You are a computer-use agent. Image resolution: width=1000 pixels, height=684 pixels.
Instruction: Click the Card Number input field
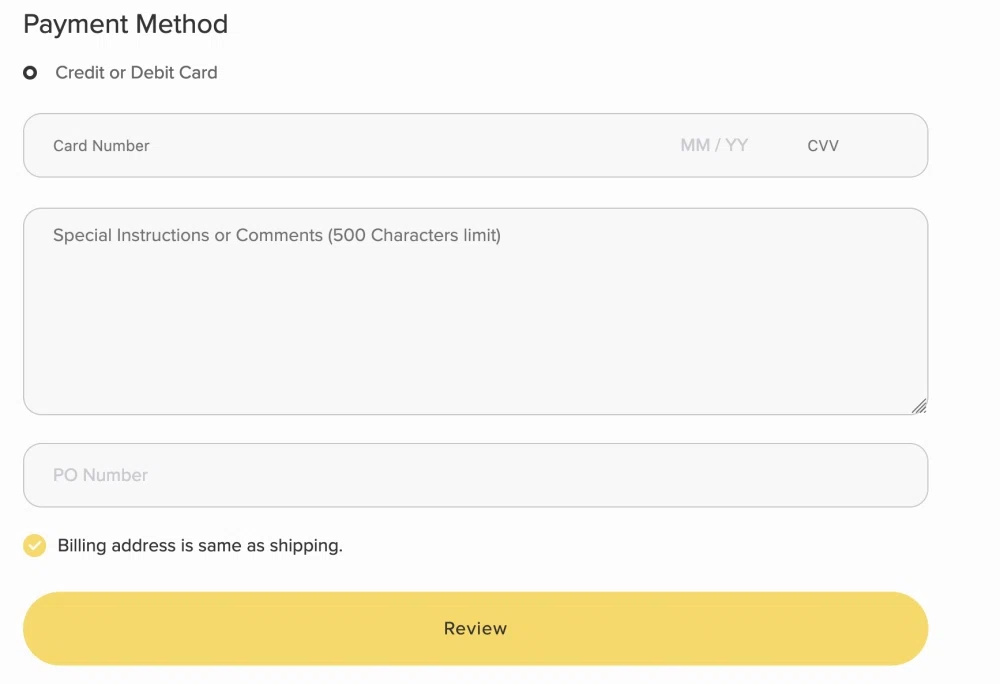coord(300,145)
